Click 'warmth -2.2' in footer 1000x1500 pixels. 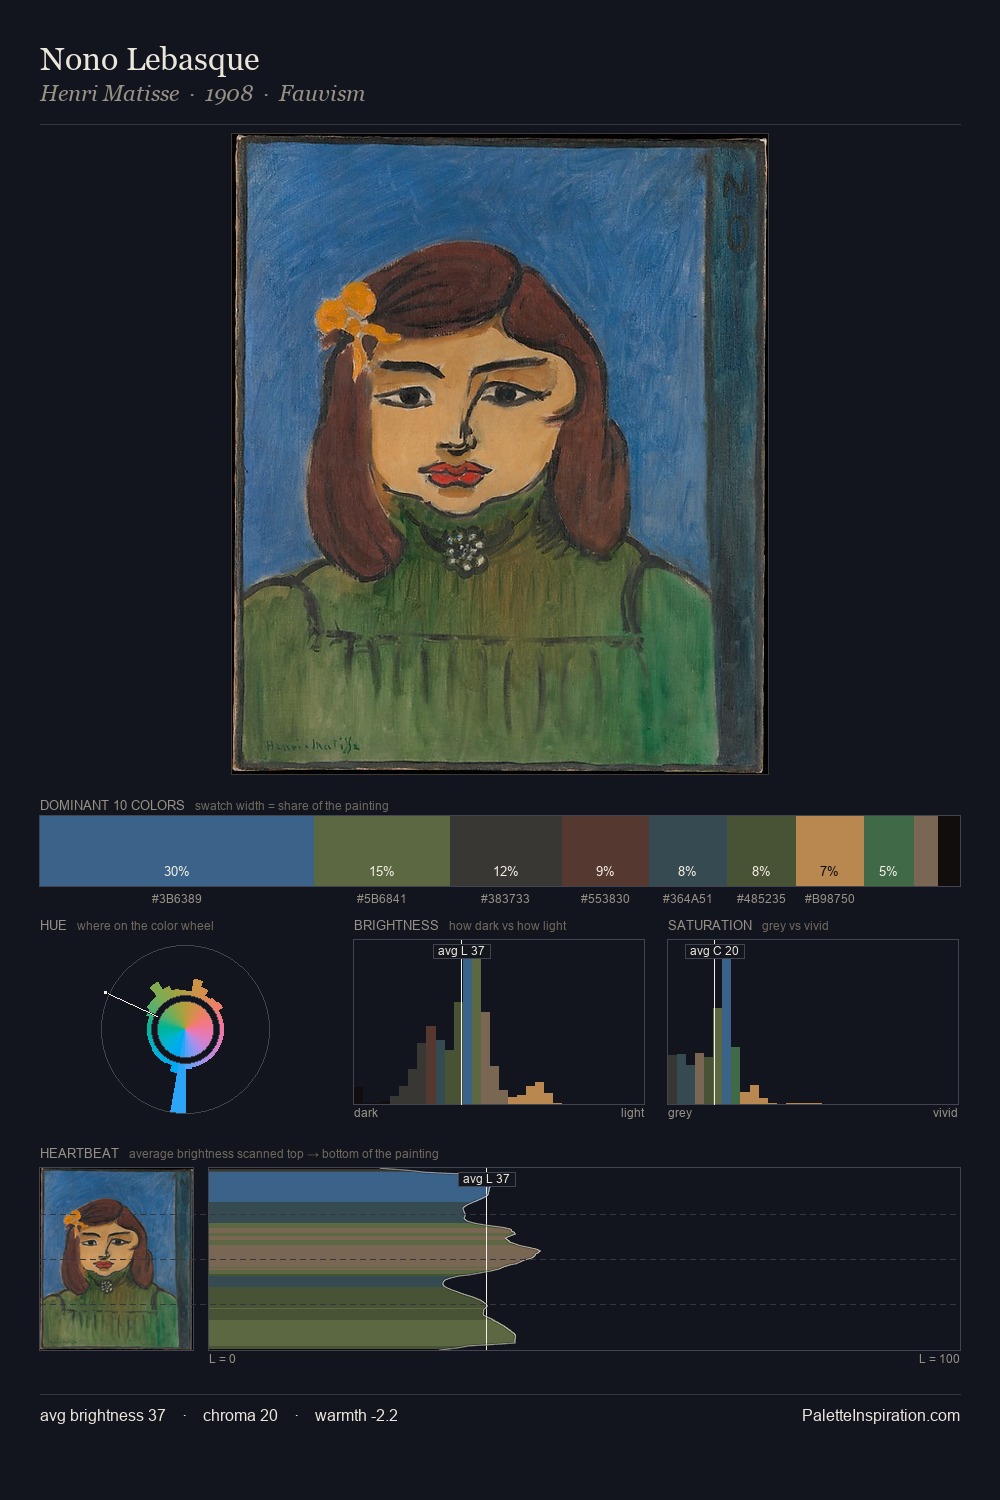pyautogui.click(x=356, y=1415)
